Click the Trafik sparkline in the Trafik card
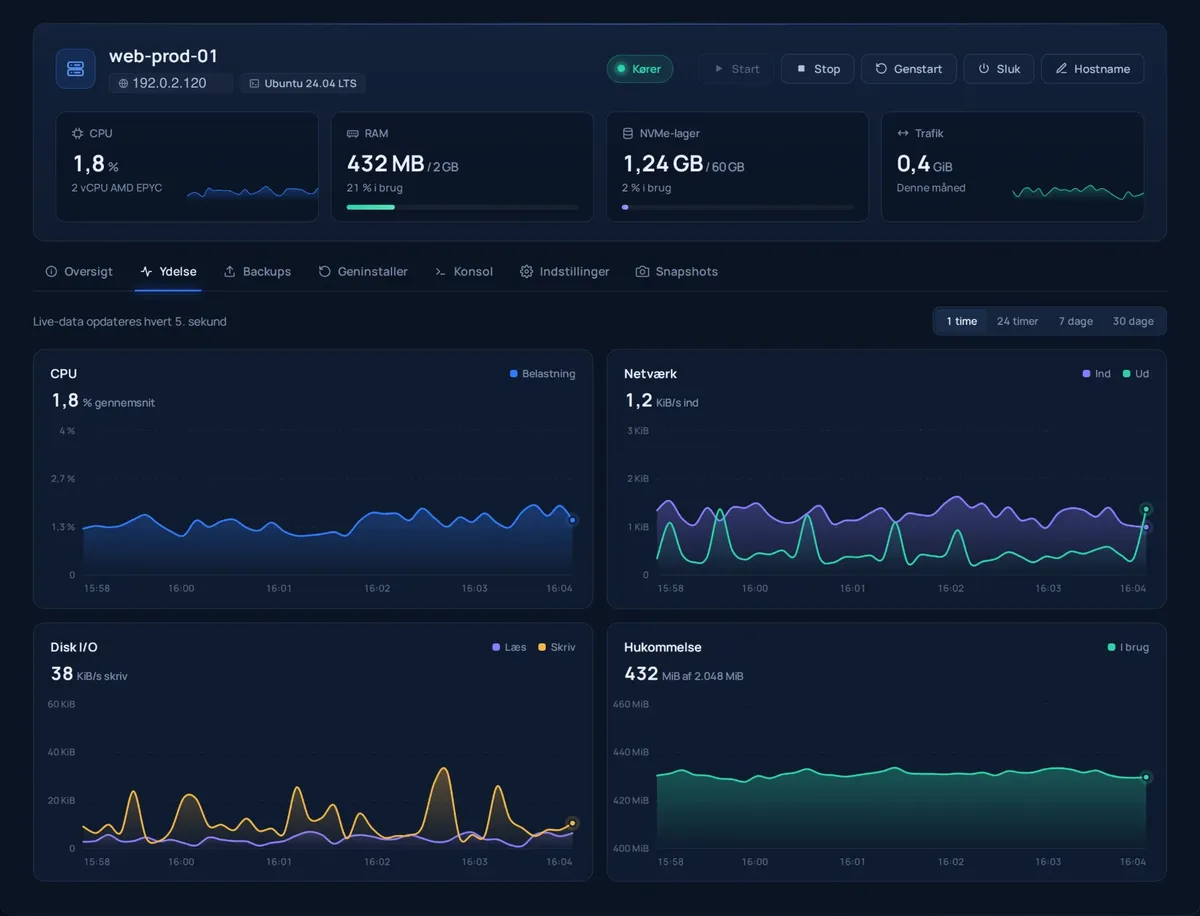 pyautogui.click(x=1078, y=192)
